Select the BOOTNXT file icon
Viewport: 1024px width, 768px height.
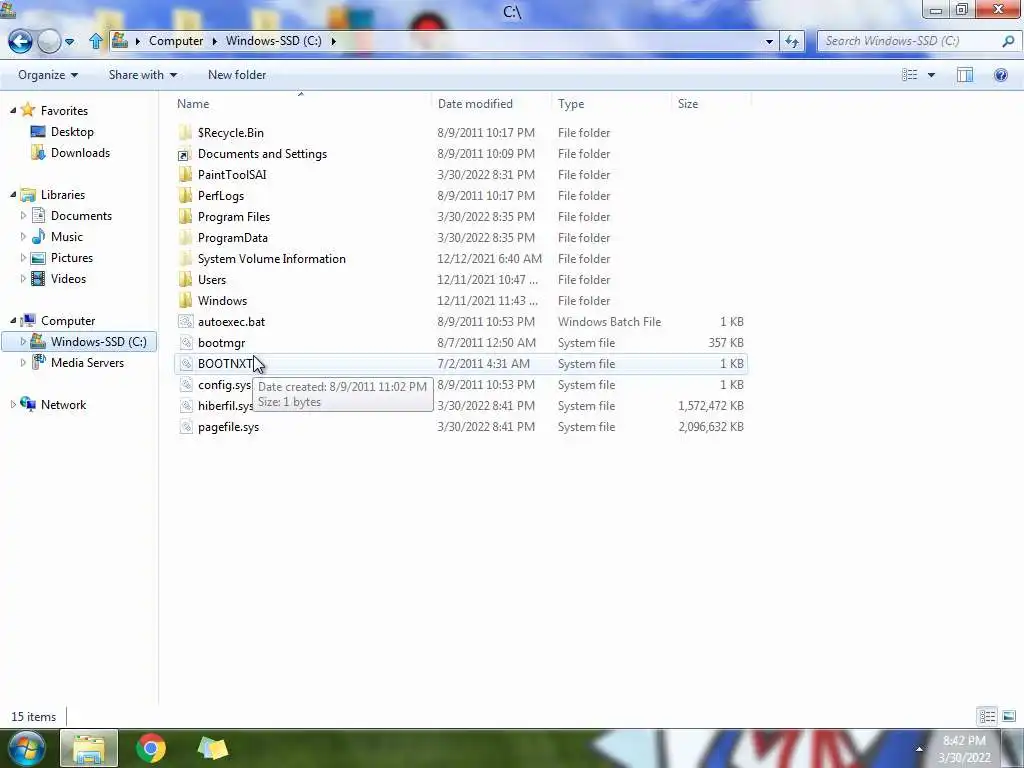pyautogui.click(x=185, y=364)
